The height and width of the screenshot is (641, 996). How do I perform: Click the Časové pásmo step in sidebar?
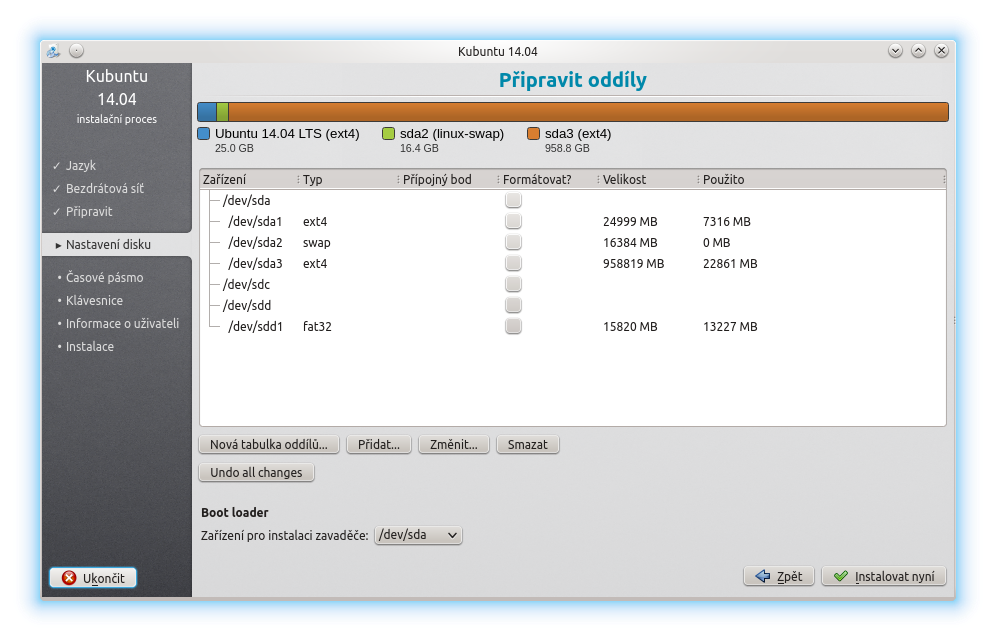pyautogui.click(x=104, y=278)
